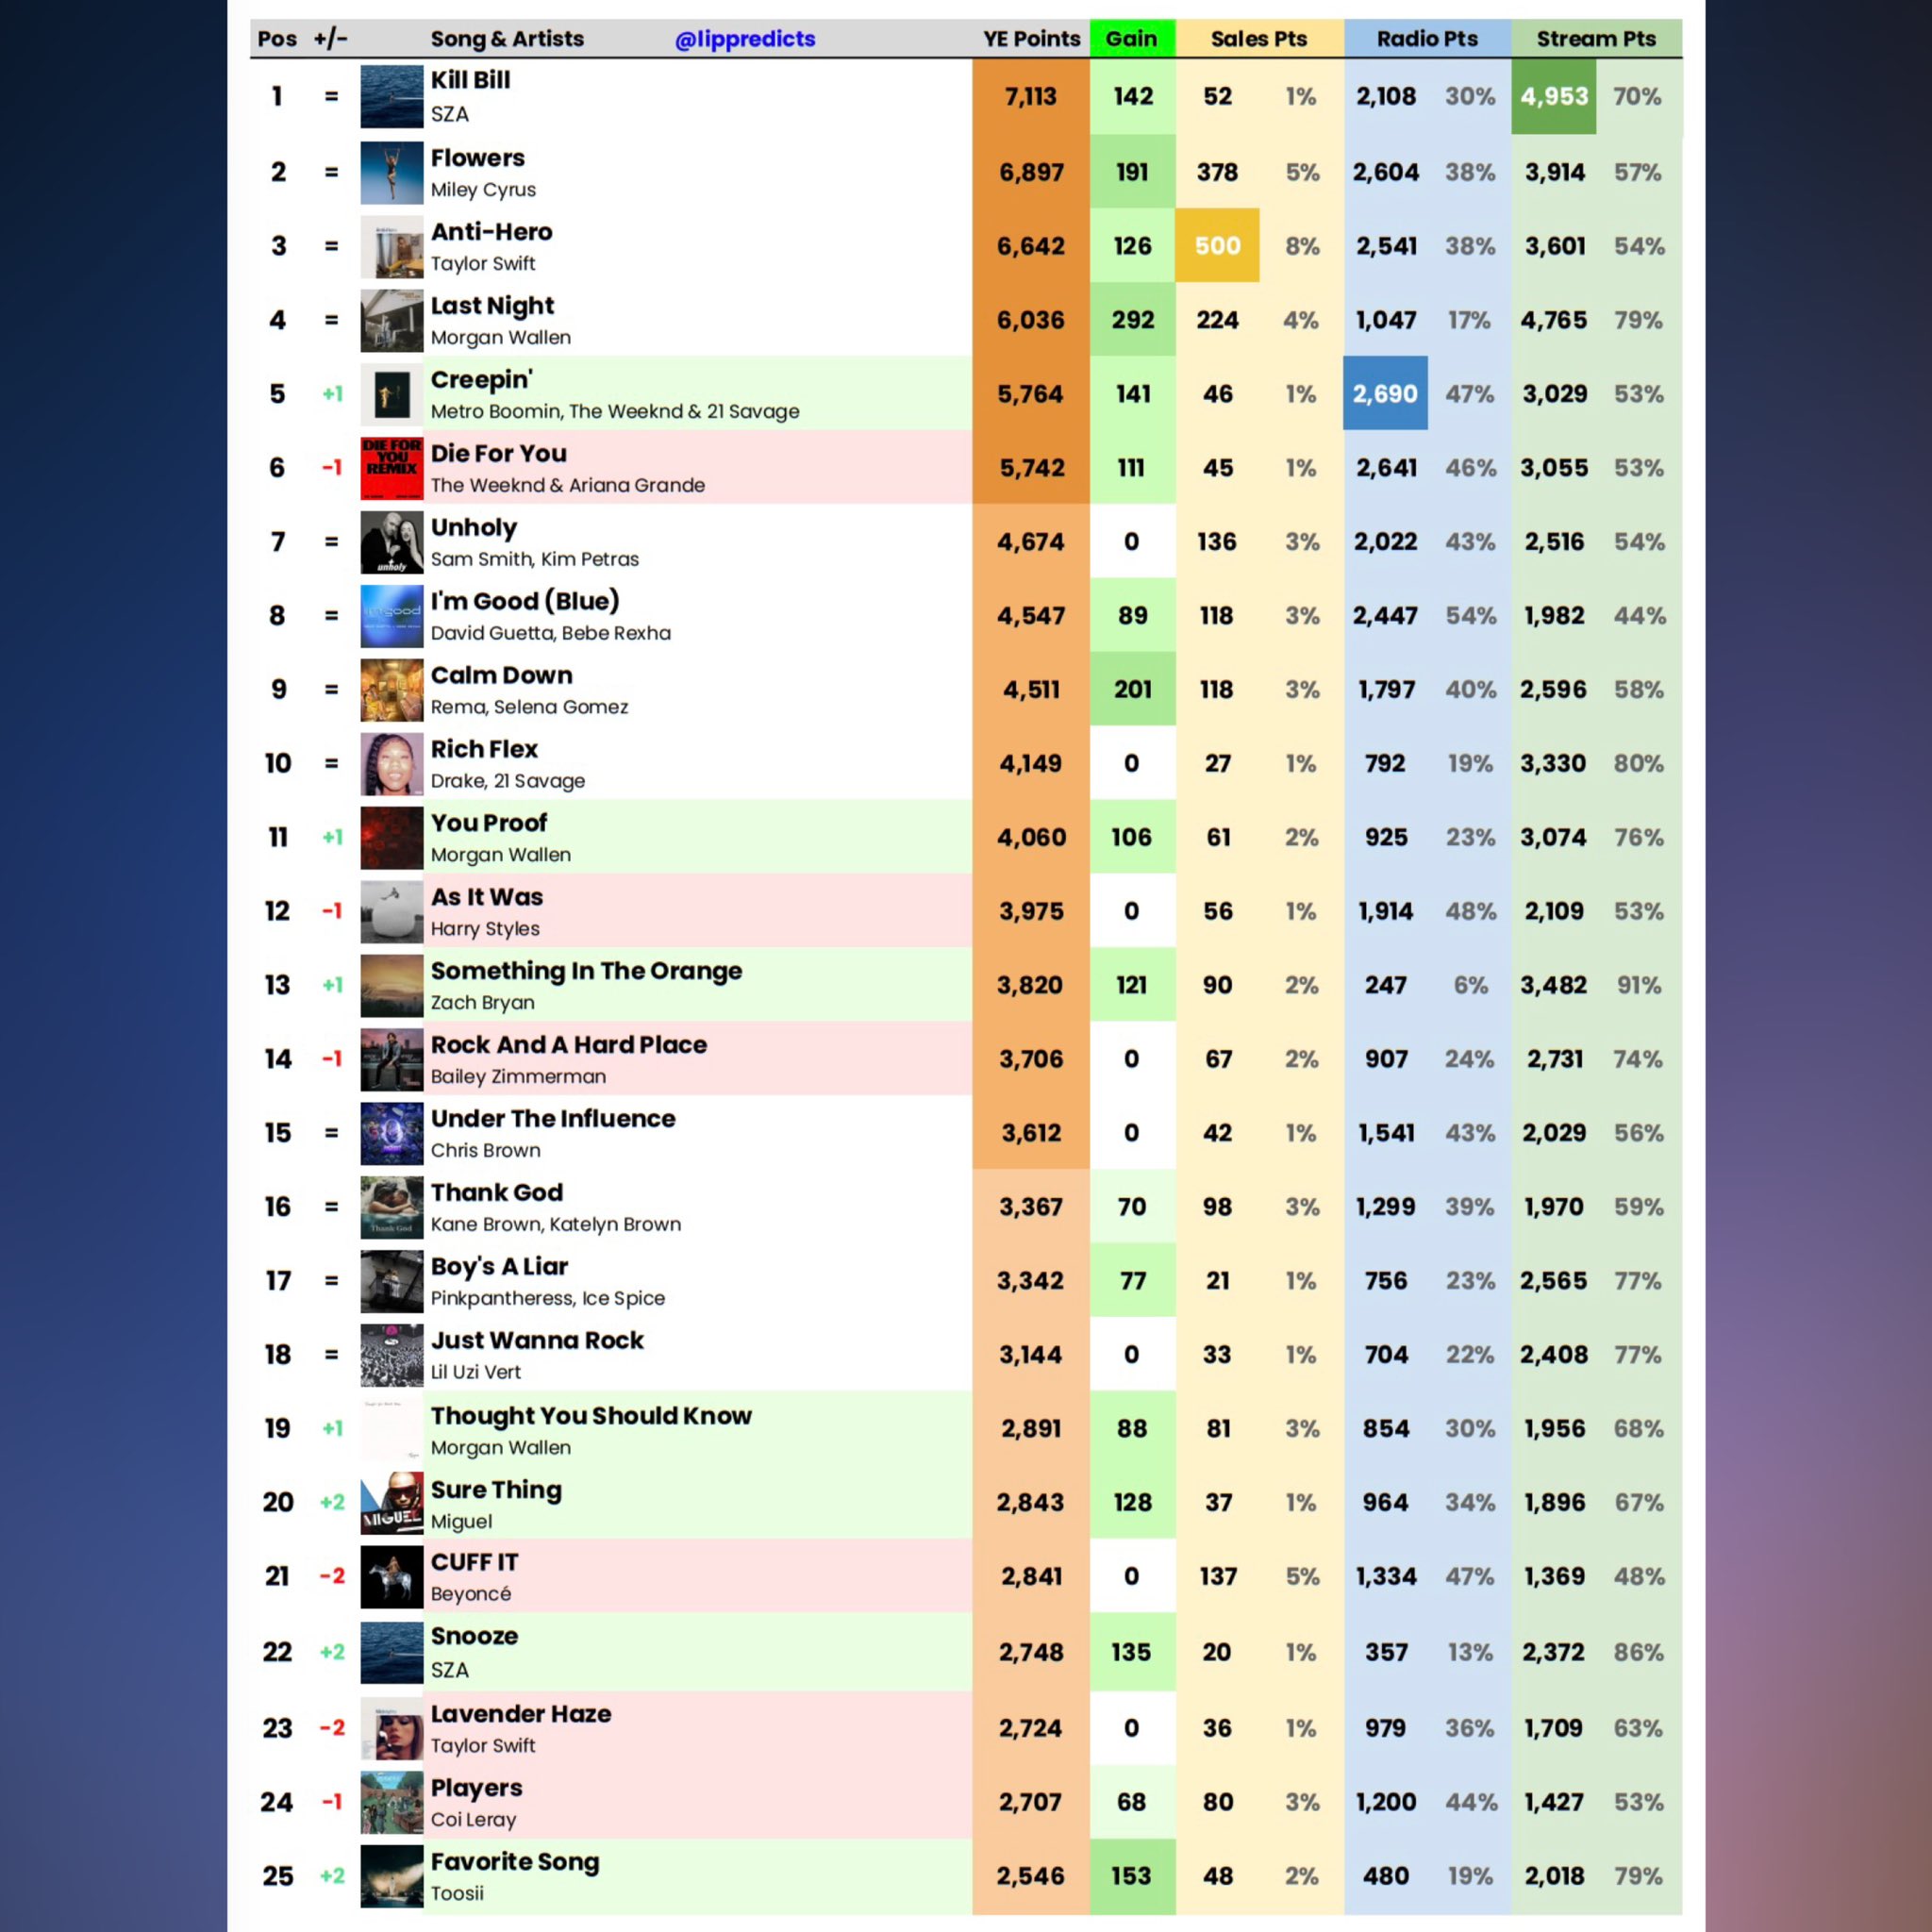Click the Kill Bill album cover thumbnail

click(x=391, y=97)
